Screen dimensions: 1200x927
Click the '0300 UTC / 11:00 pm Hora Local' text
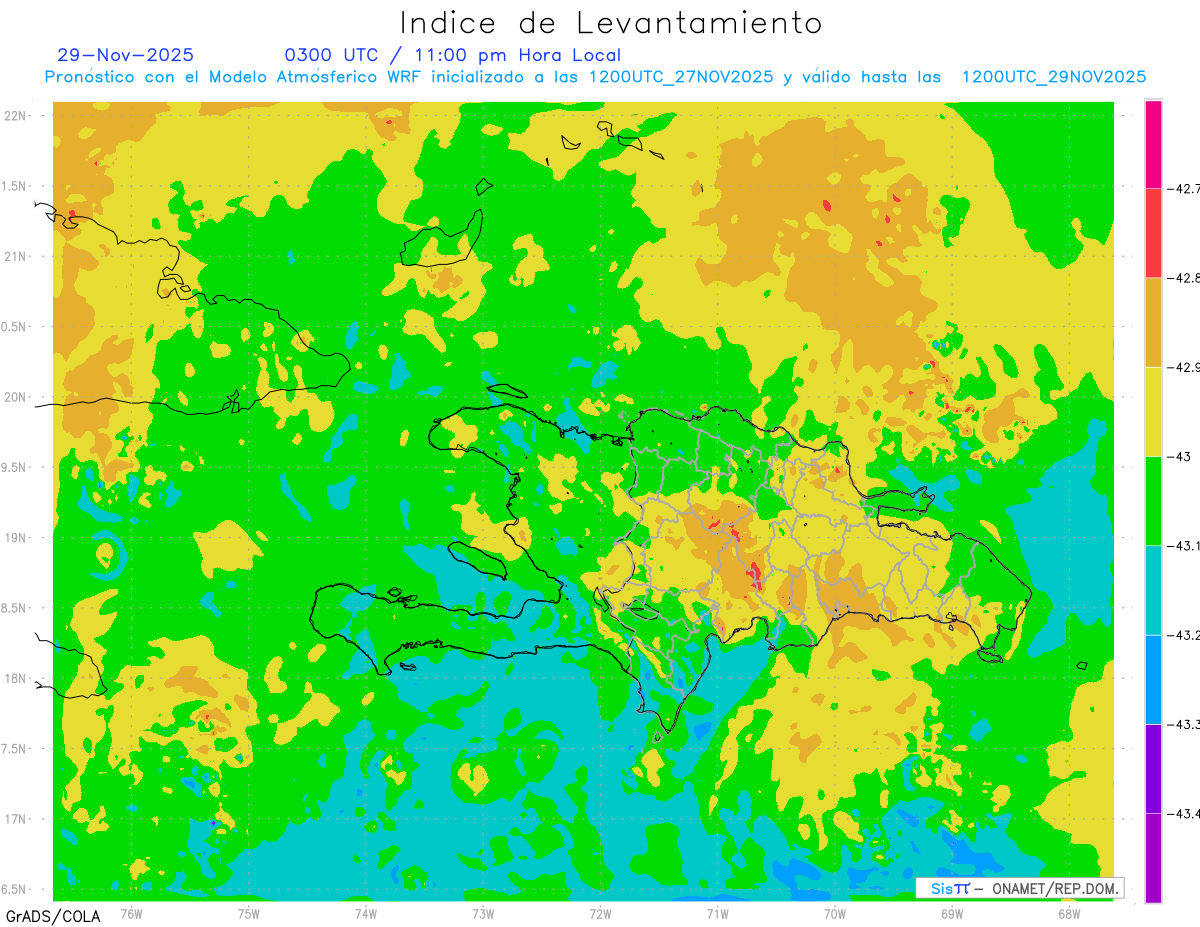click(x=452, y=55)
